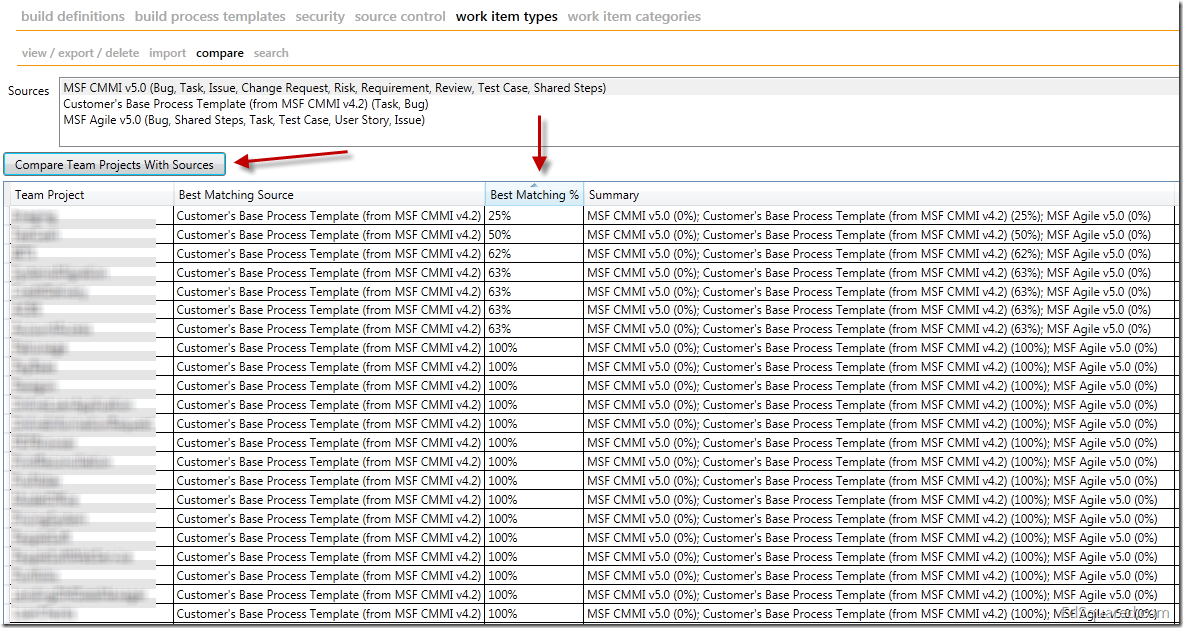
Task: Click the Summary cell containing (50%)
Action: pos(880,235)
